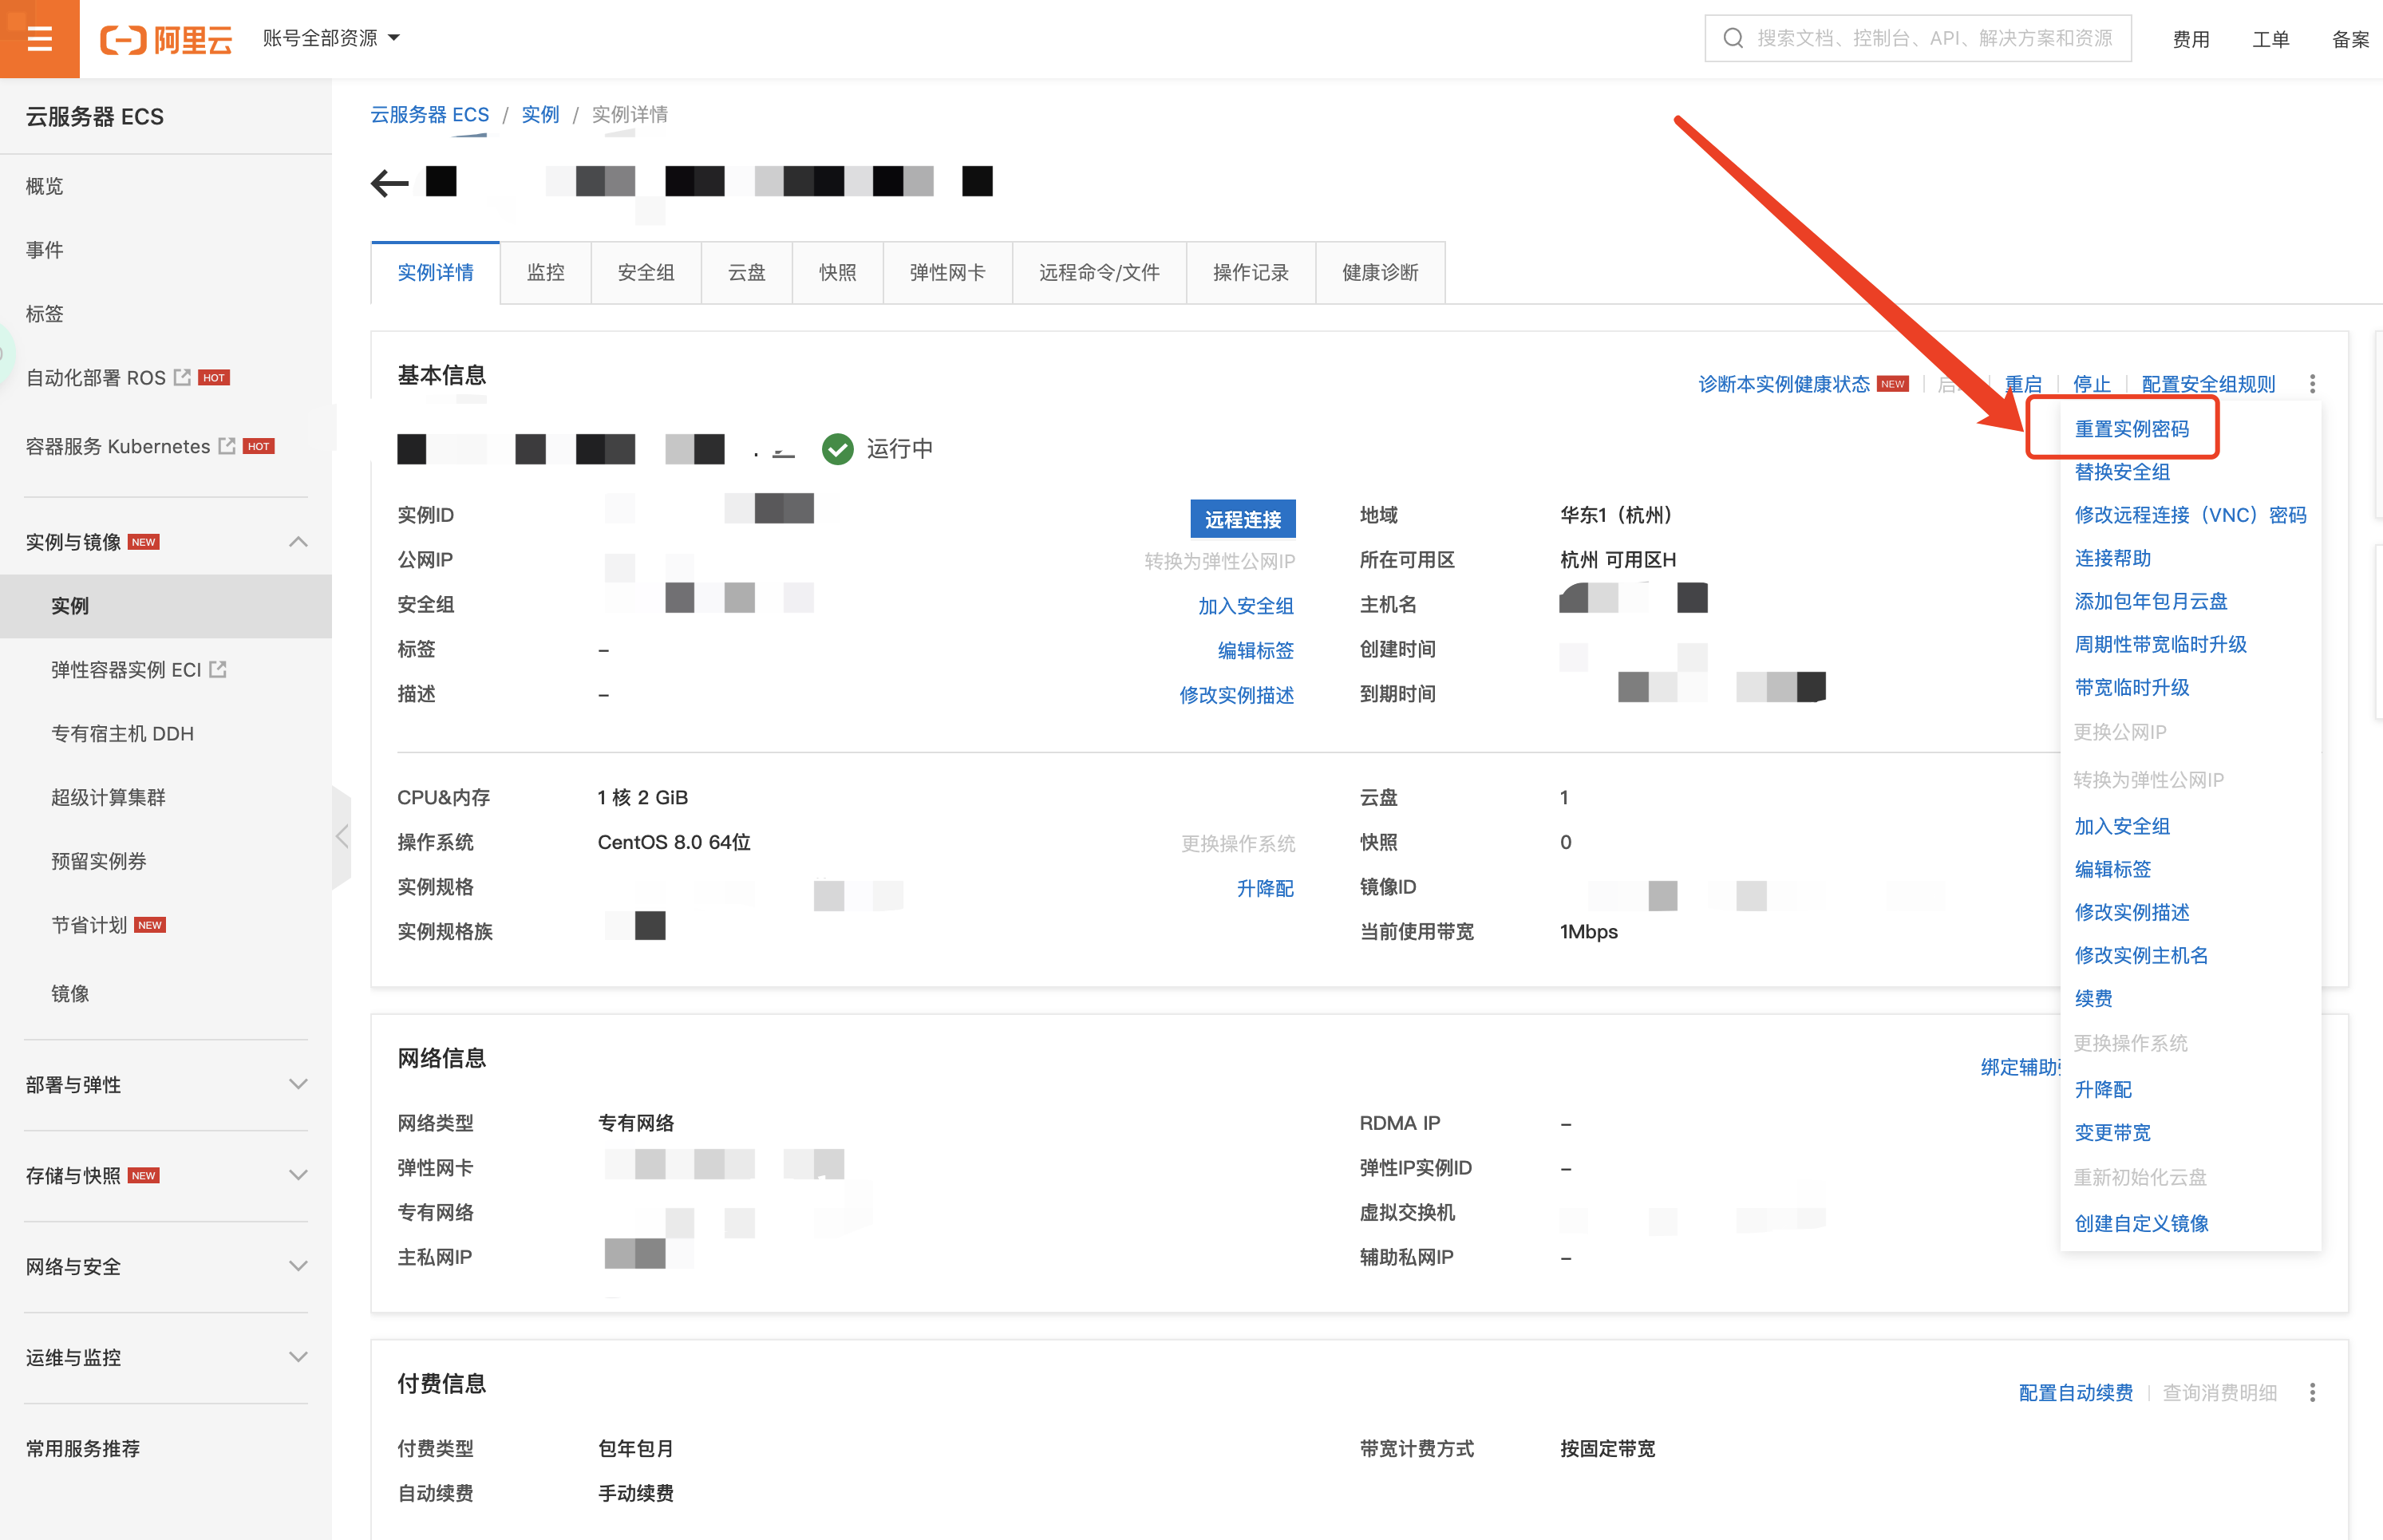2383x1540 pixels.
Task: Click the 诊断本实例健康状态 link
Action: pyautogui.click(x=1783, y=384)
